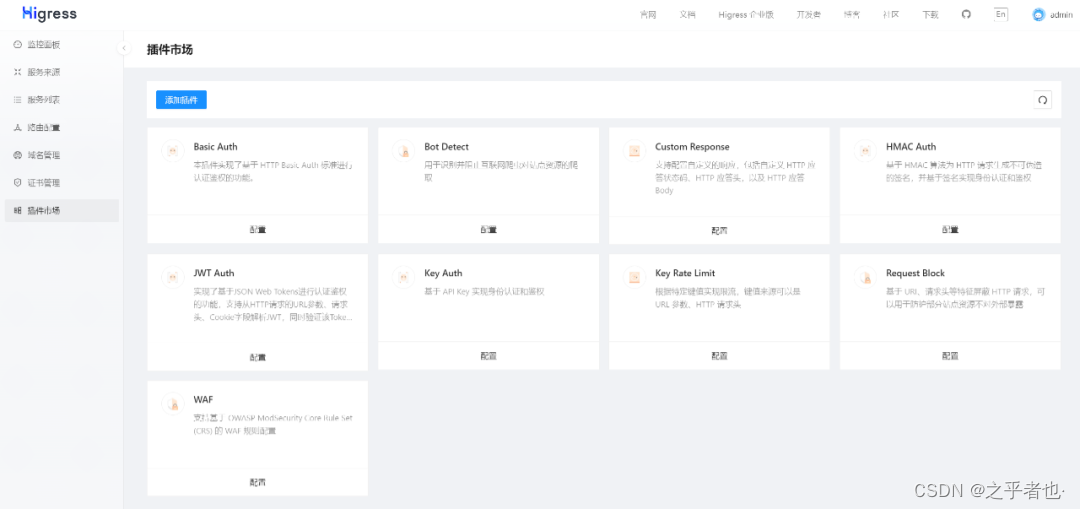Configure the JWT Auth plugin
Viewport: 1080px width, 509px height.
pyautogui.click(x=258, y=357)
